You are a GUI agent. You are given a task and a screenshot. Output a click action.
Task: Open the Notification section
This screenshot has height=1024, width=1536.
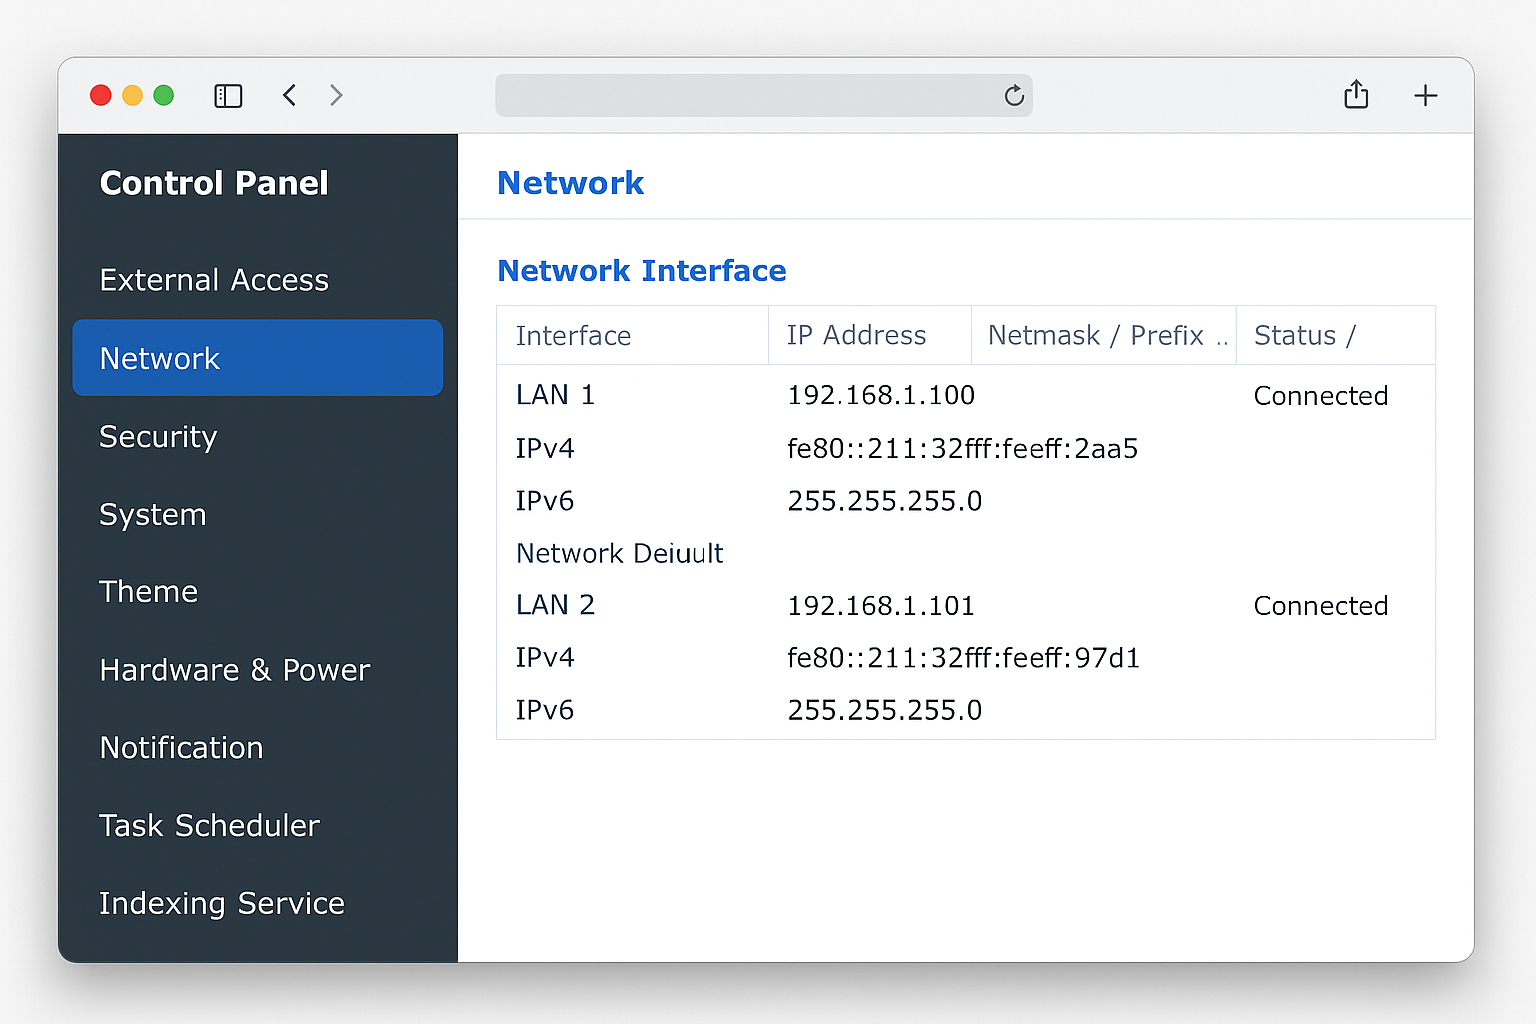click(181, 748)
